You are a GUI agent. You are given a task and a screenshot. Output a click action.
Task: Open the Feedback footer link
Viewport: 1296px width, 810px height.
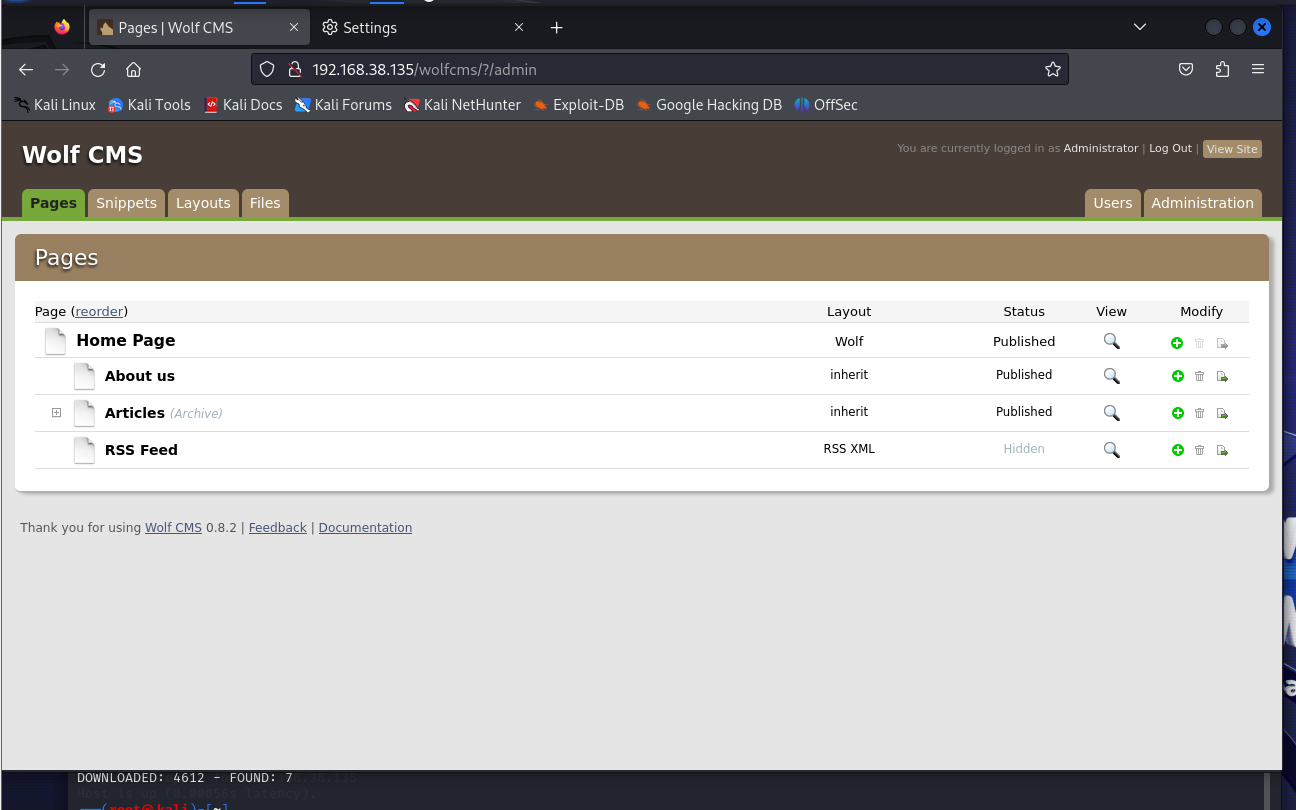277,528
